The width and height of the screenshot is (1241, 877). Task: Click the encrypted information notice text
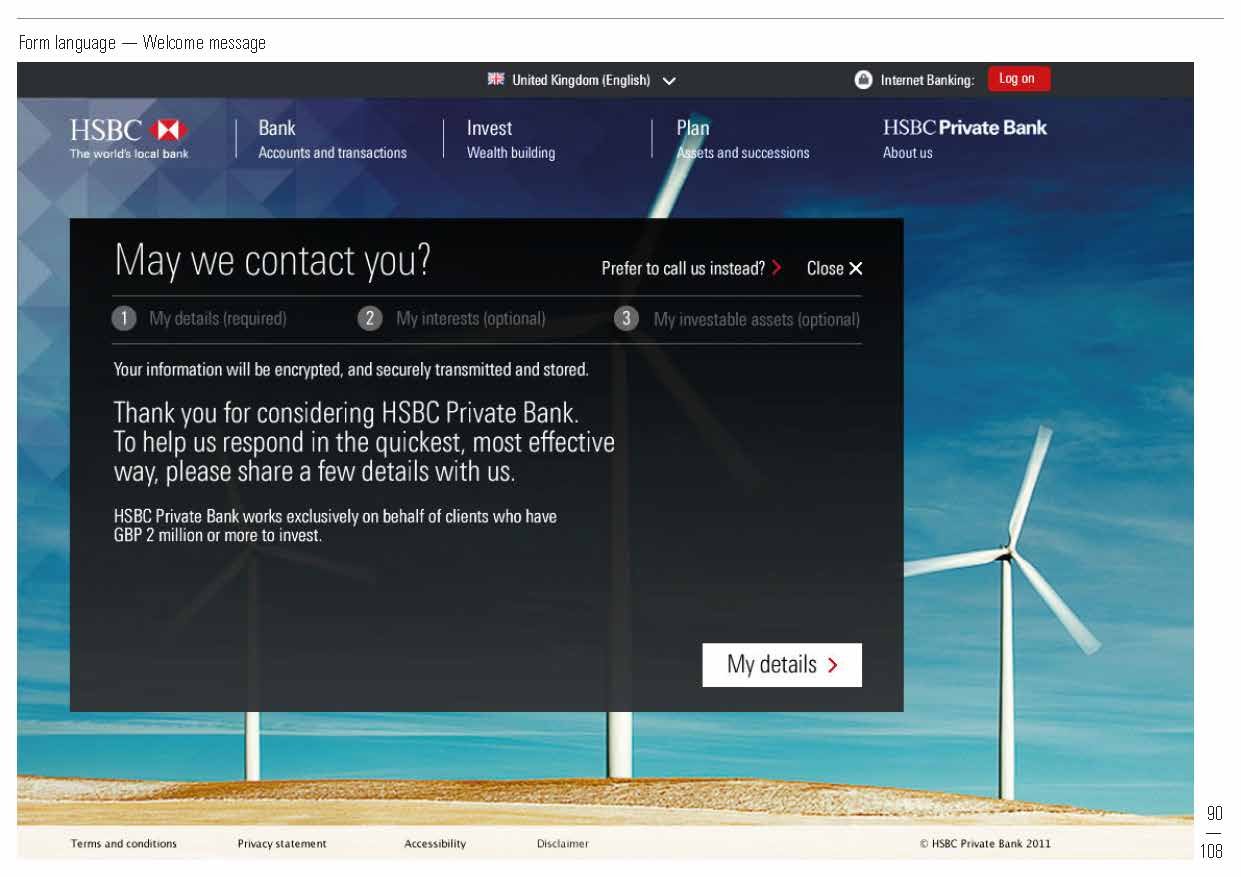point(351,370)
